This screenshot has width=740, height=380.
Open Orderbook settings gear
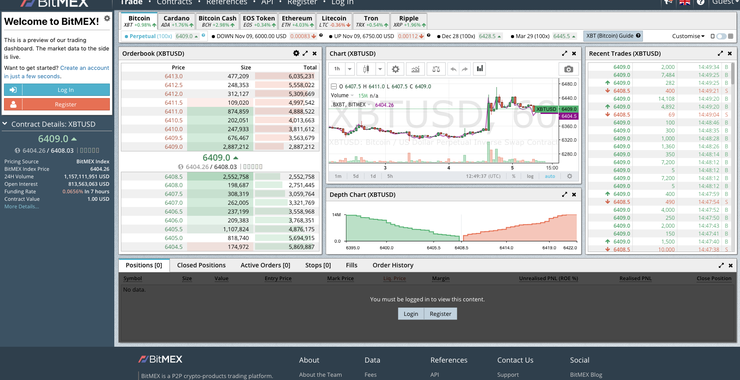coord(296,54)
